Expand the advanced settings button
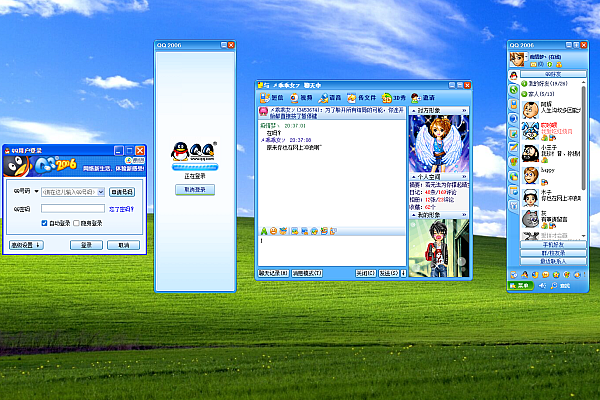 point(26,245)
